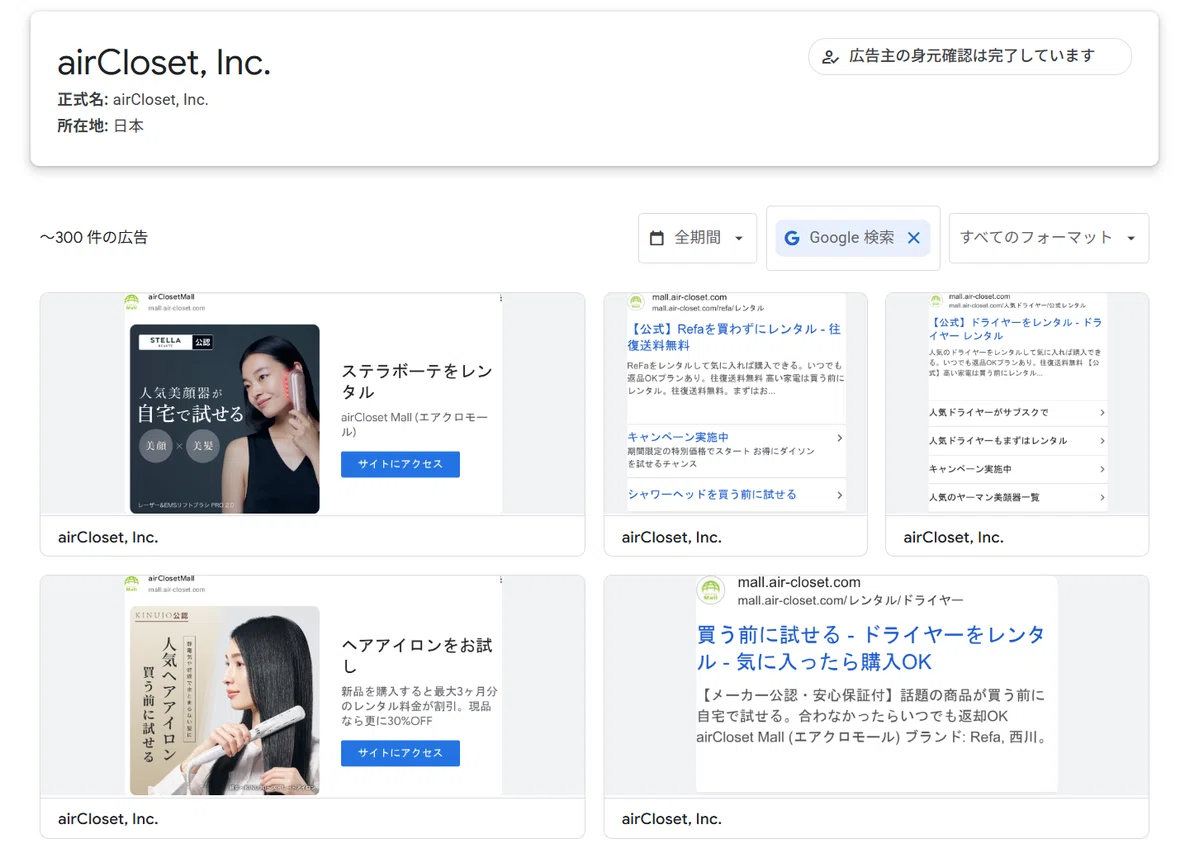Click airCloset, Inc. label under ステラボーテ ad
Viewport: 1200px width, 853px height.
pos(108,537)
